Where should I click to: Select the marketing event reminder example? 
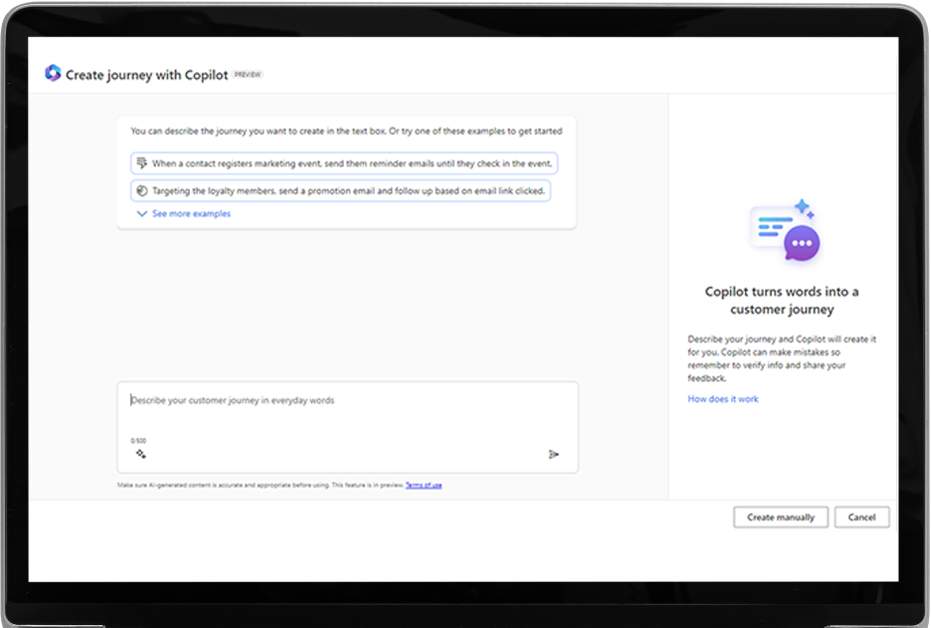(x=344, y=163)
